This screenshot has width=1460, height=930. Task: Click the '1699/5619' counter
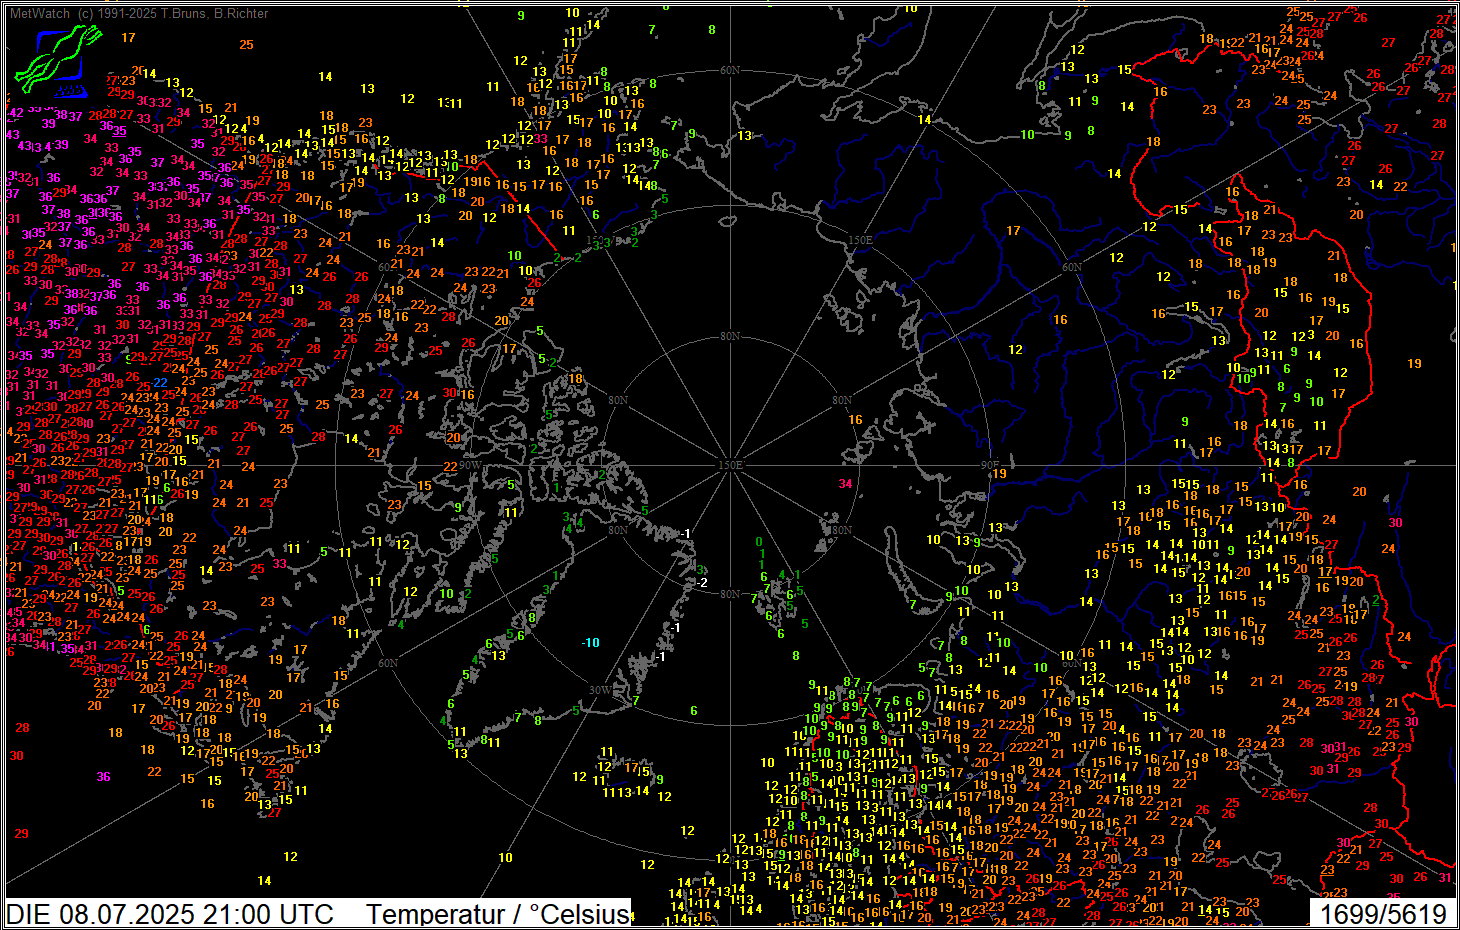click(x=1383, y=914)
